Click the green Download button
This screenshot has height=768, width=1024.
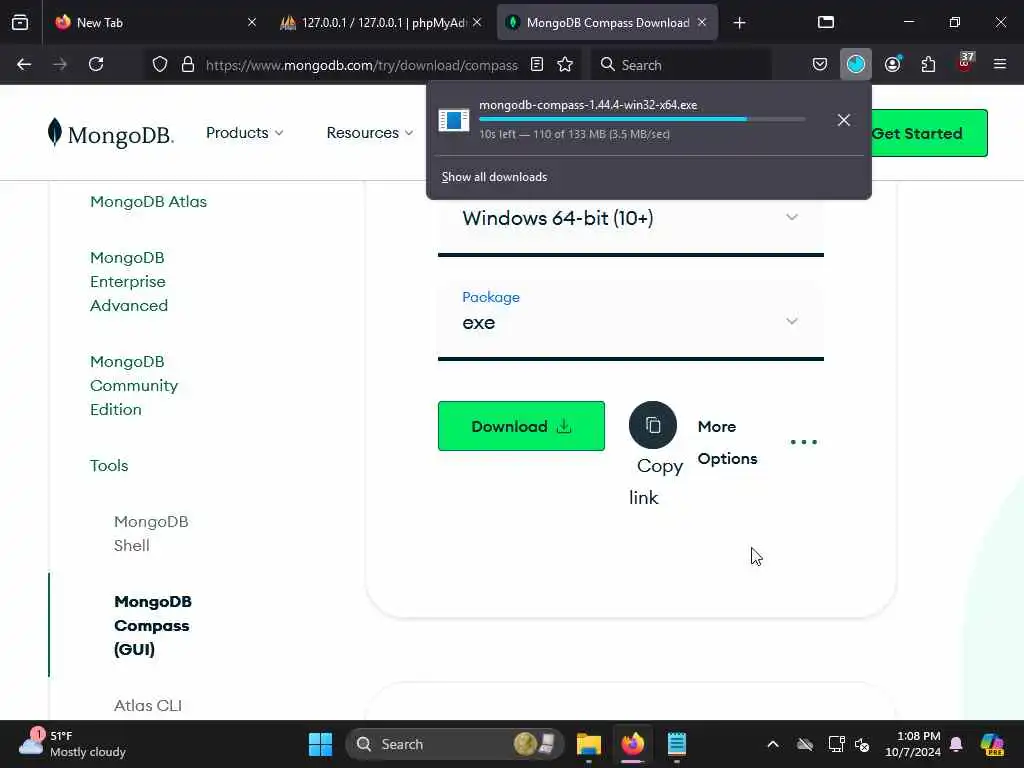tap(521, 426)
